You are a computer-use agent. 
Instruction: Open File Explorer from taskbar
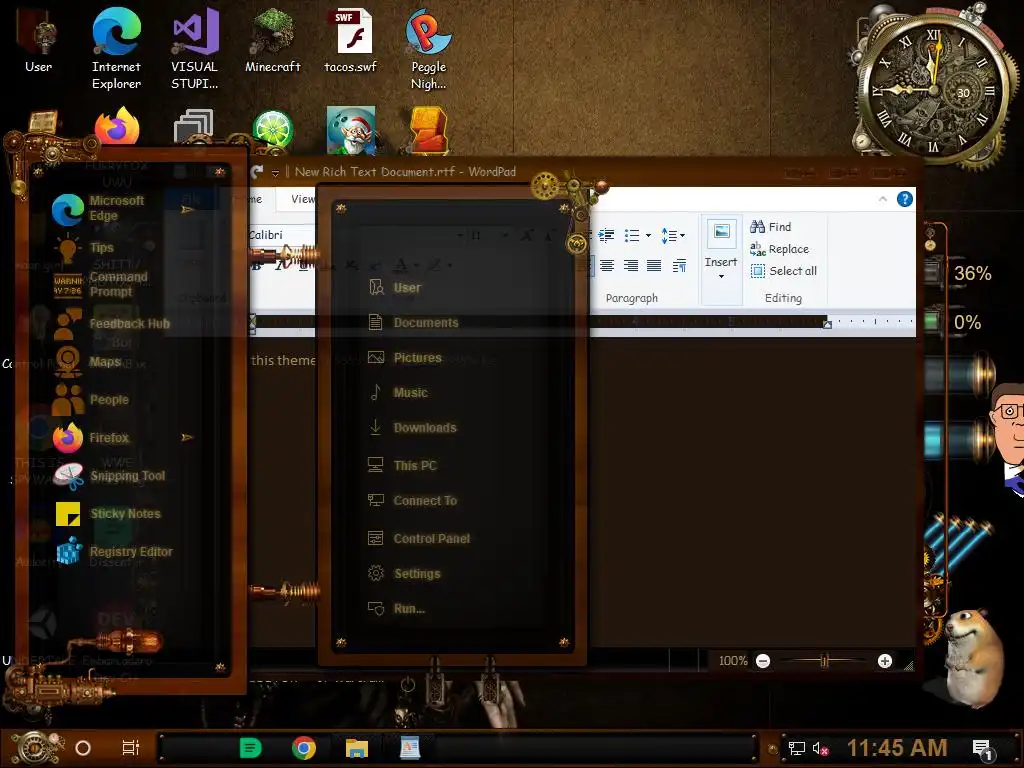pyautogui.click(x=357, y=748)
